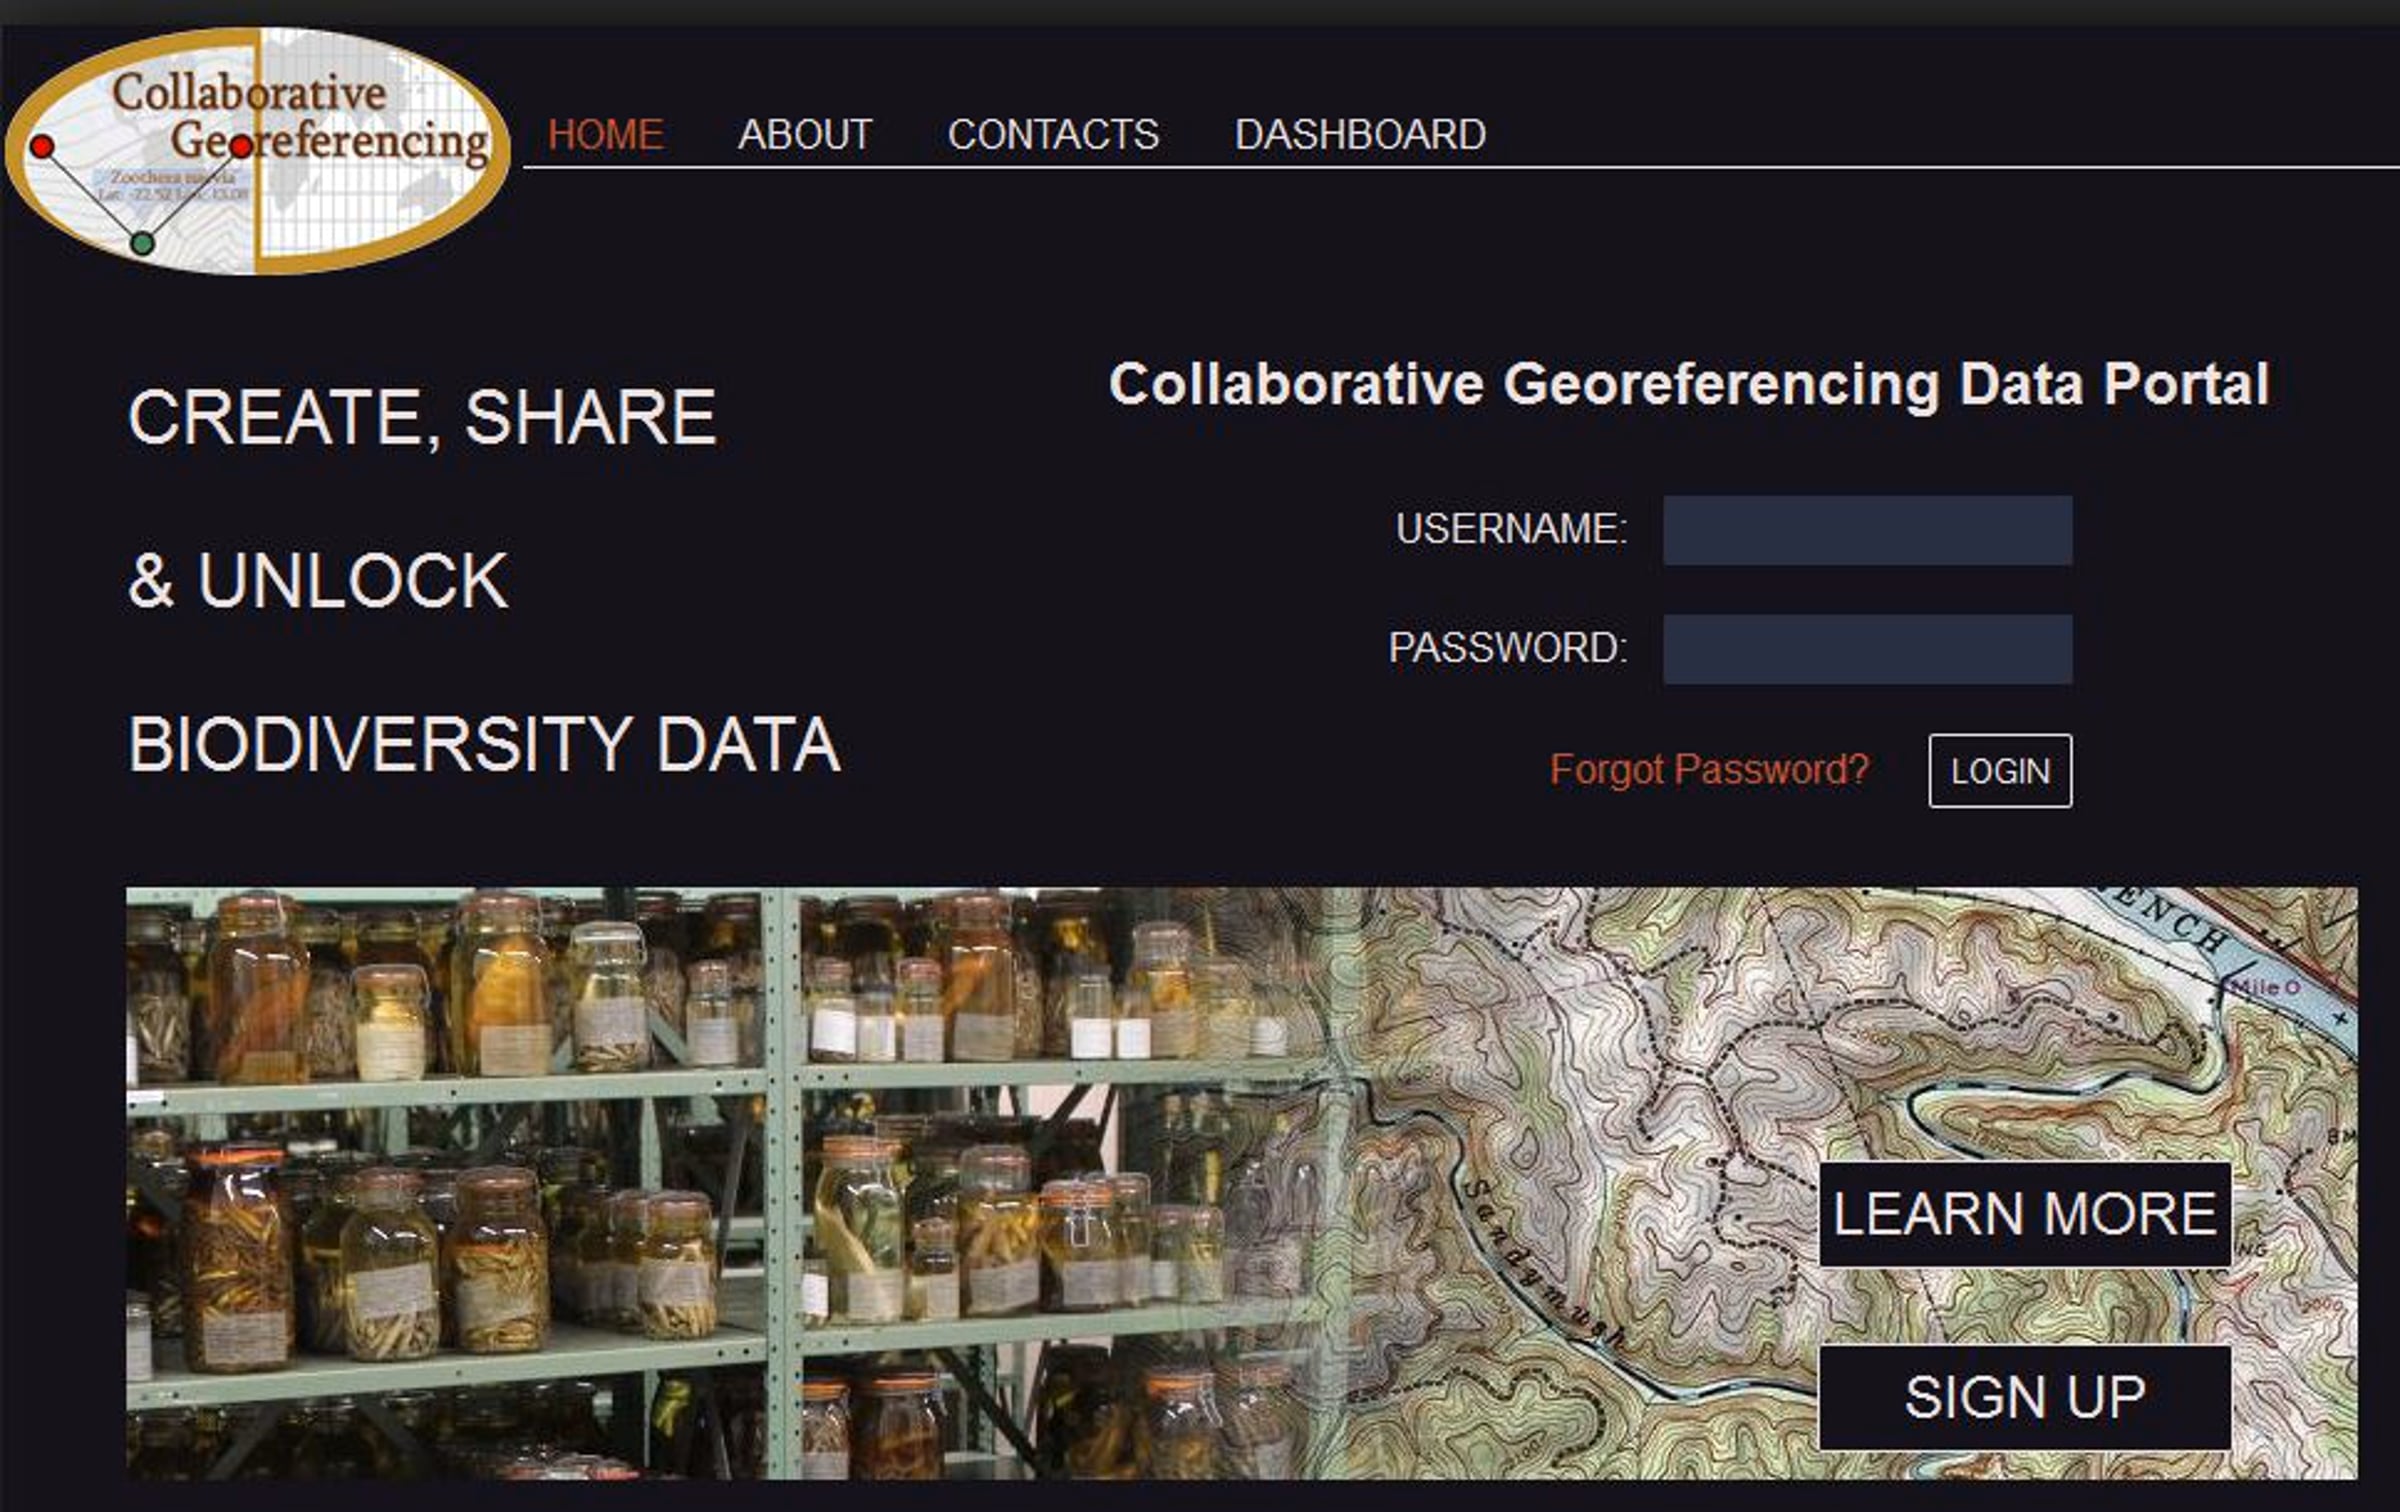Click the green node dot in logo
This screenshot has width=2400, height=1512.
tap(142, 243)
